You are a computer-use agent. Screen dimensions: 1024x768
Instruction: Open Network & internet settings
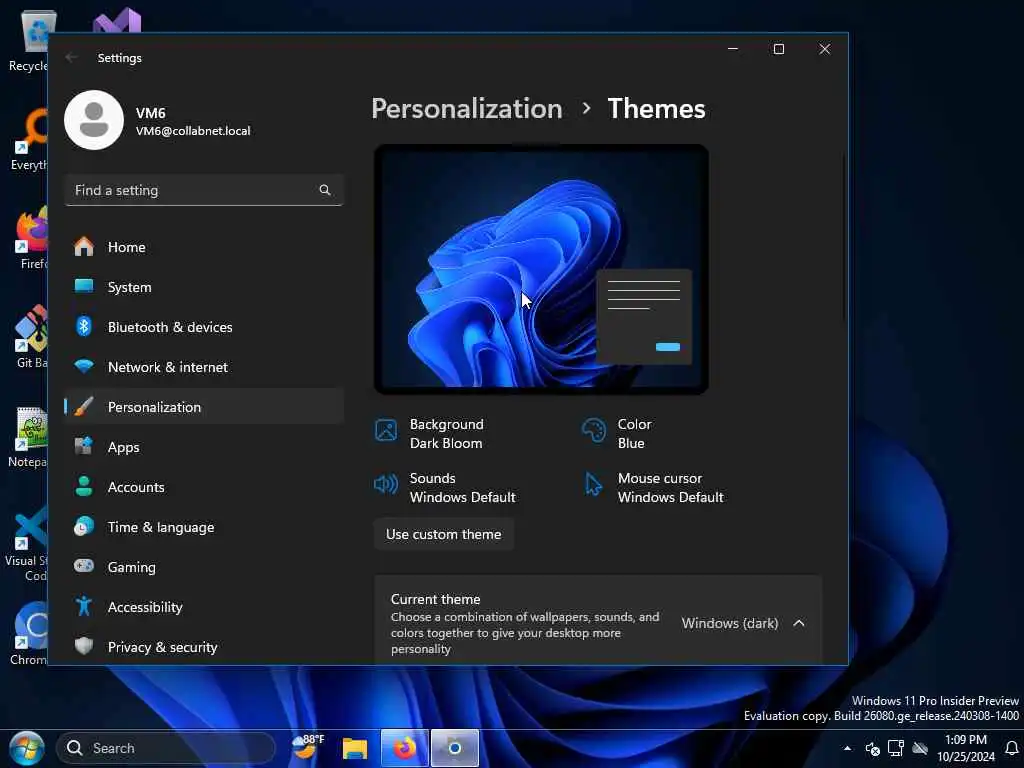pos(204,366)
